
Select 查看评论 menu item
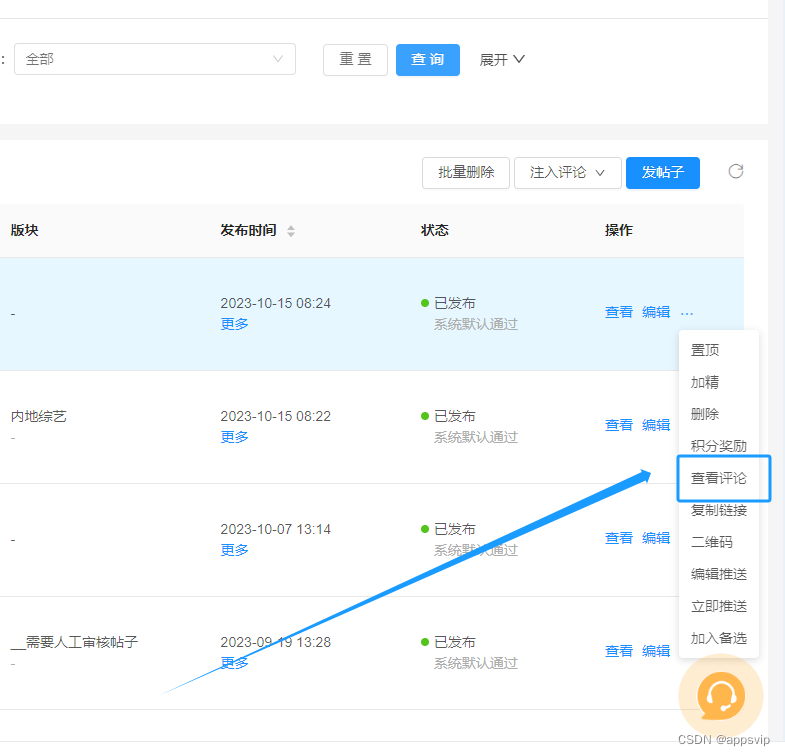718,478
